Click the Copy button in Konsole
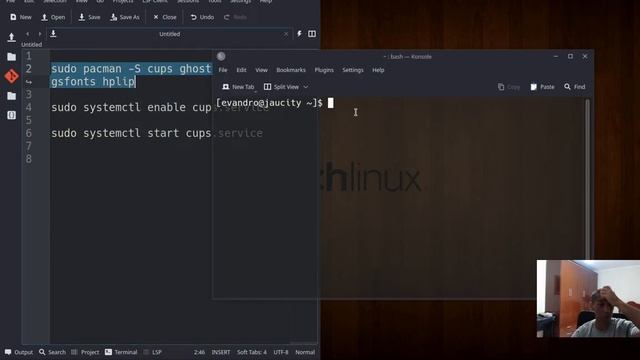This screenshot has height=360, width=640. (509, 87)
